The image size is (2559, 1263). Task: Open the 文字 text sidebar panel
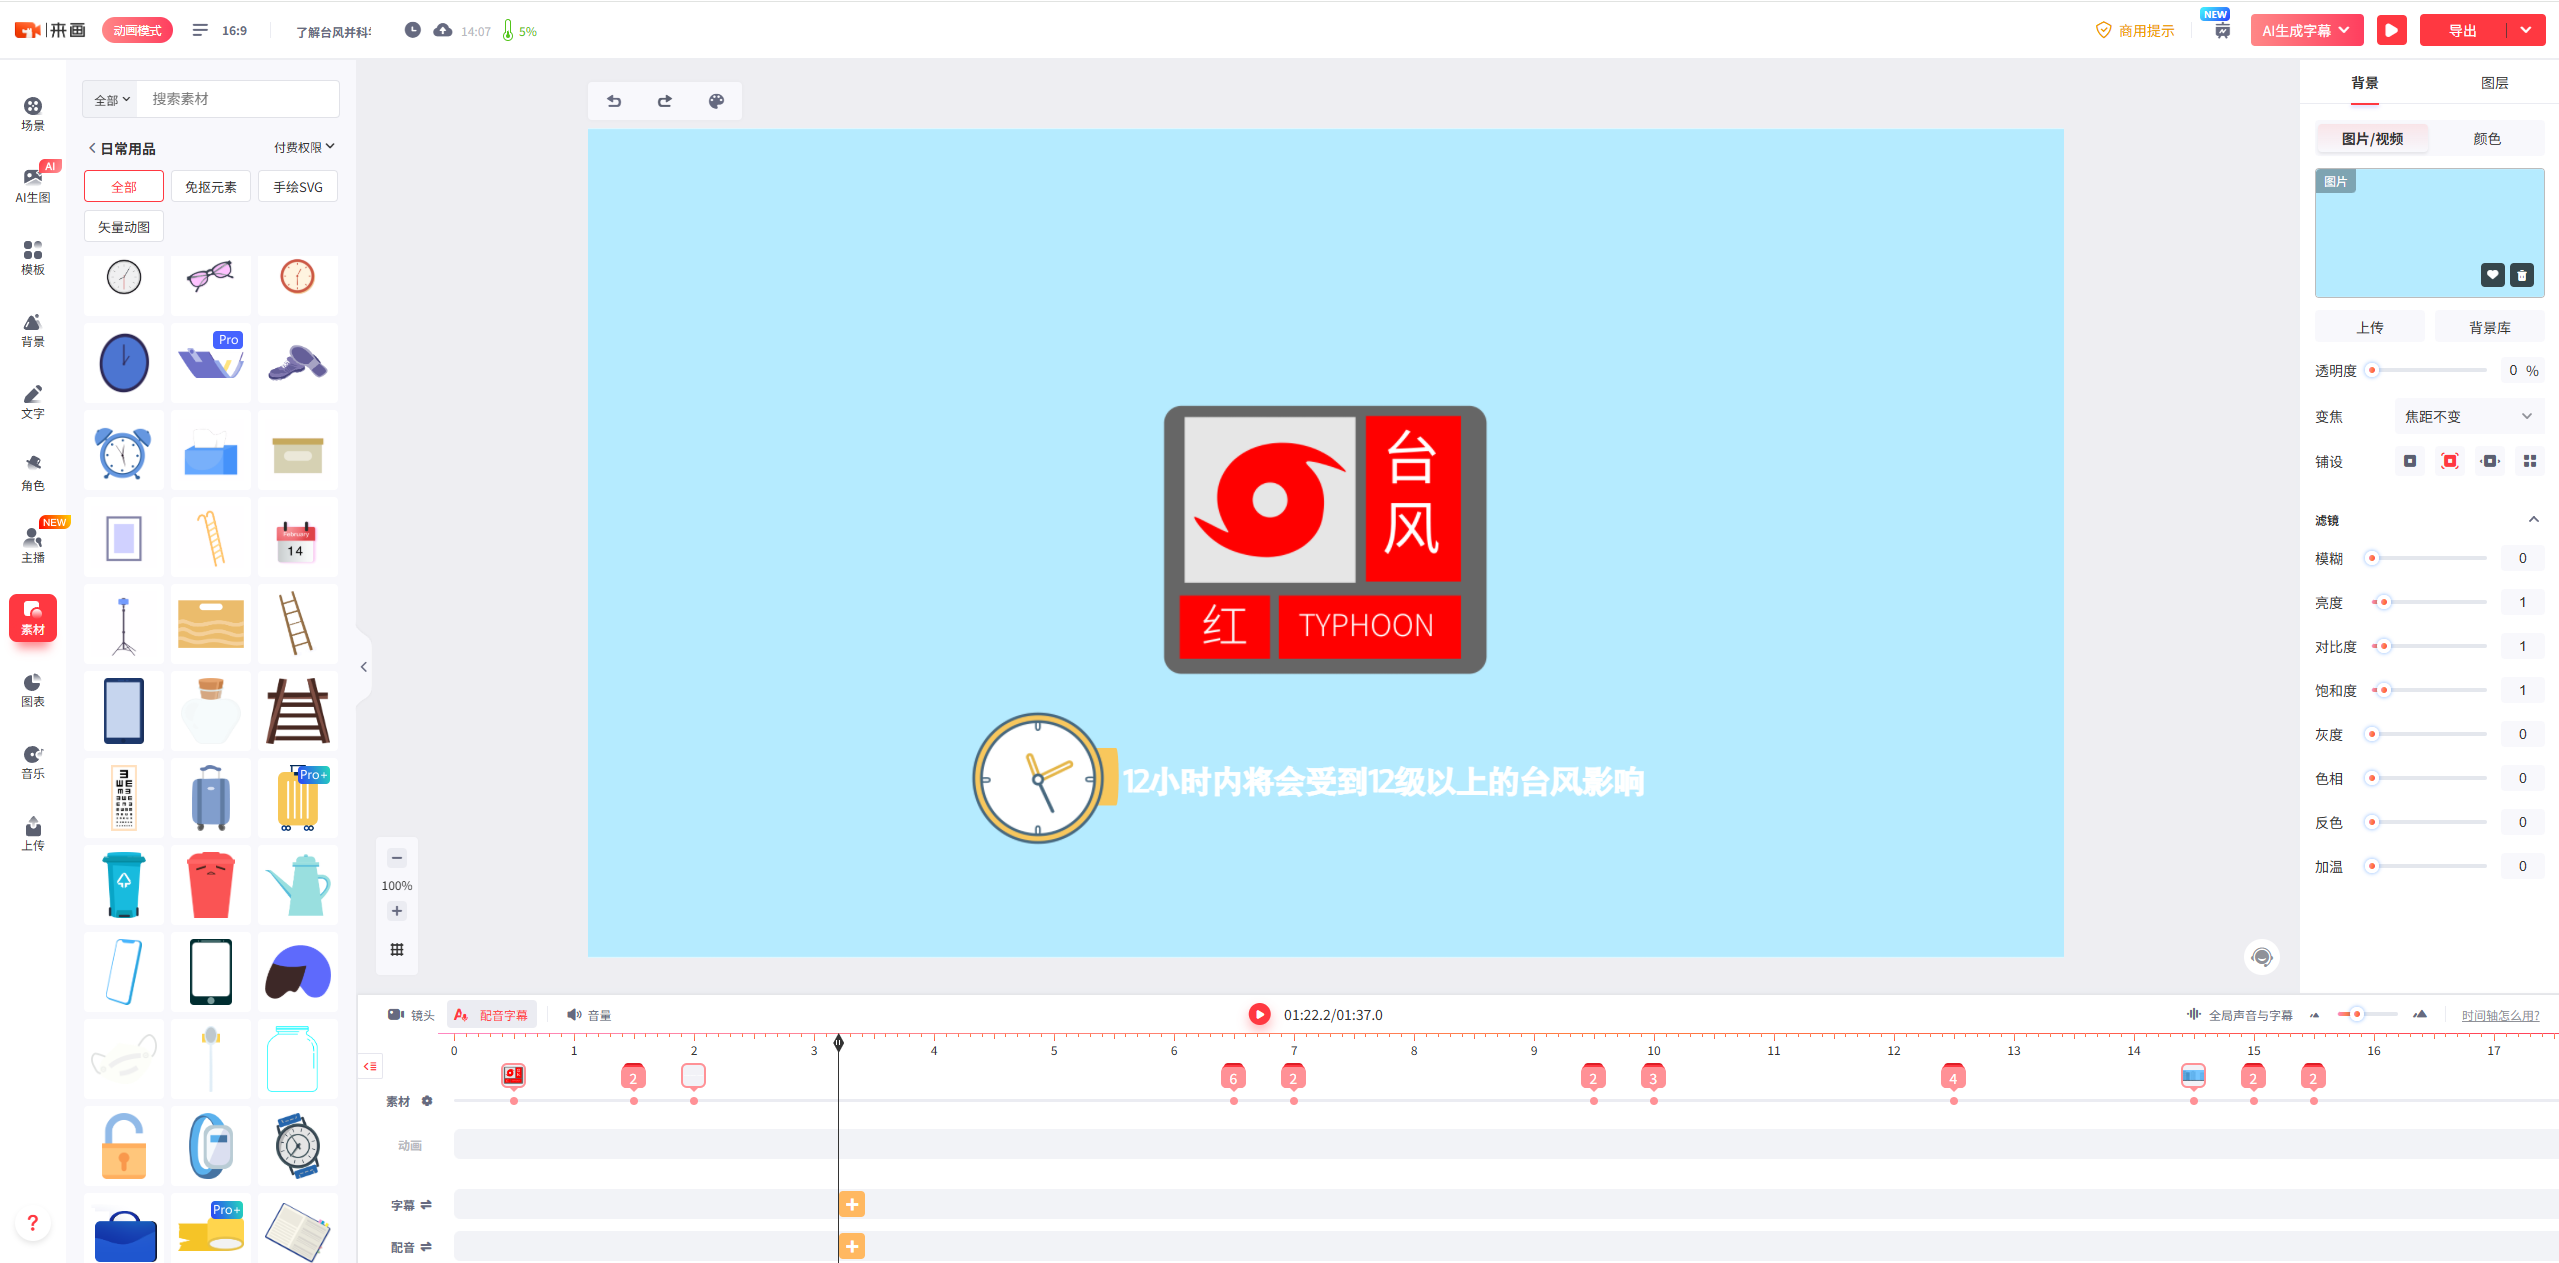[33, 402]
